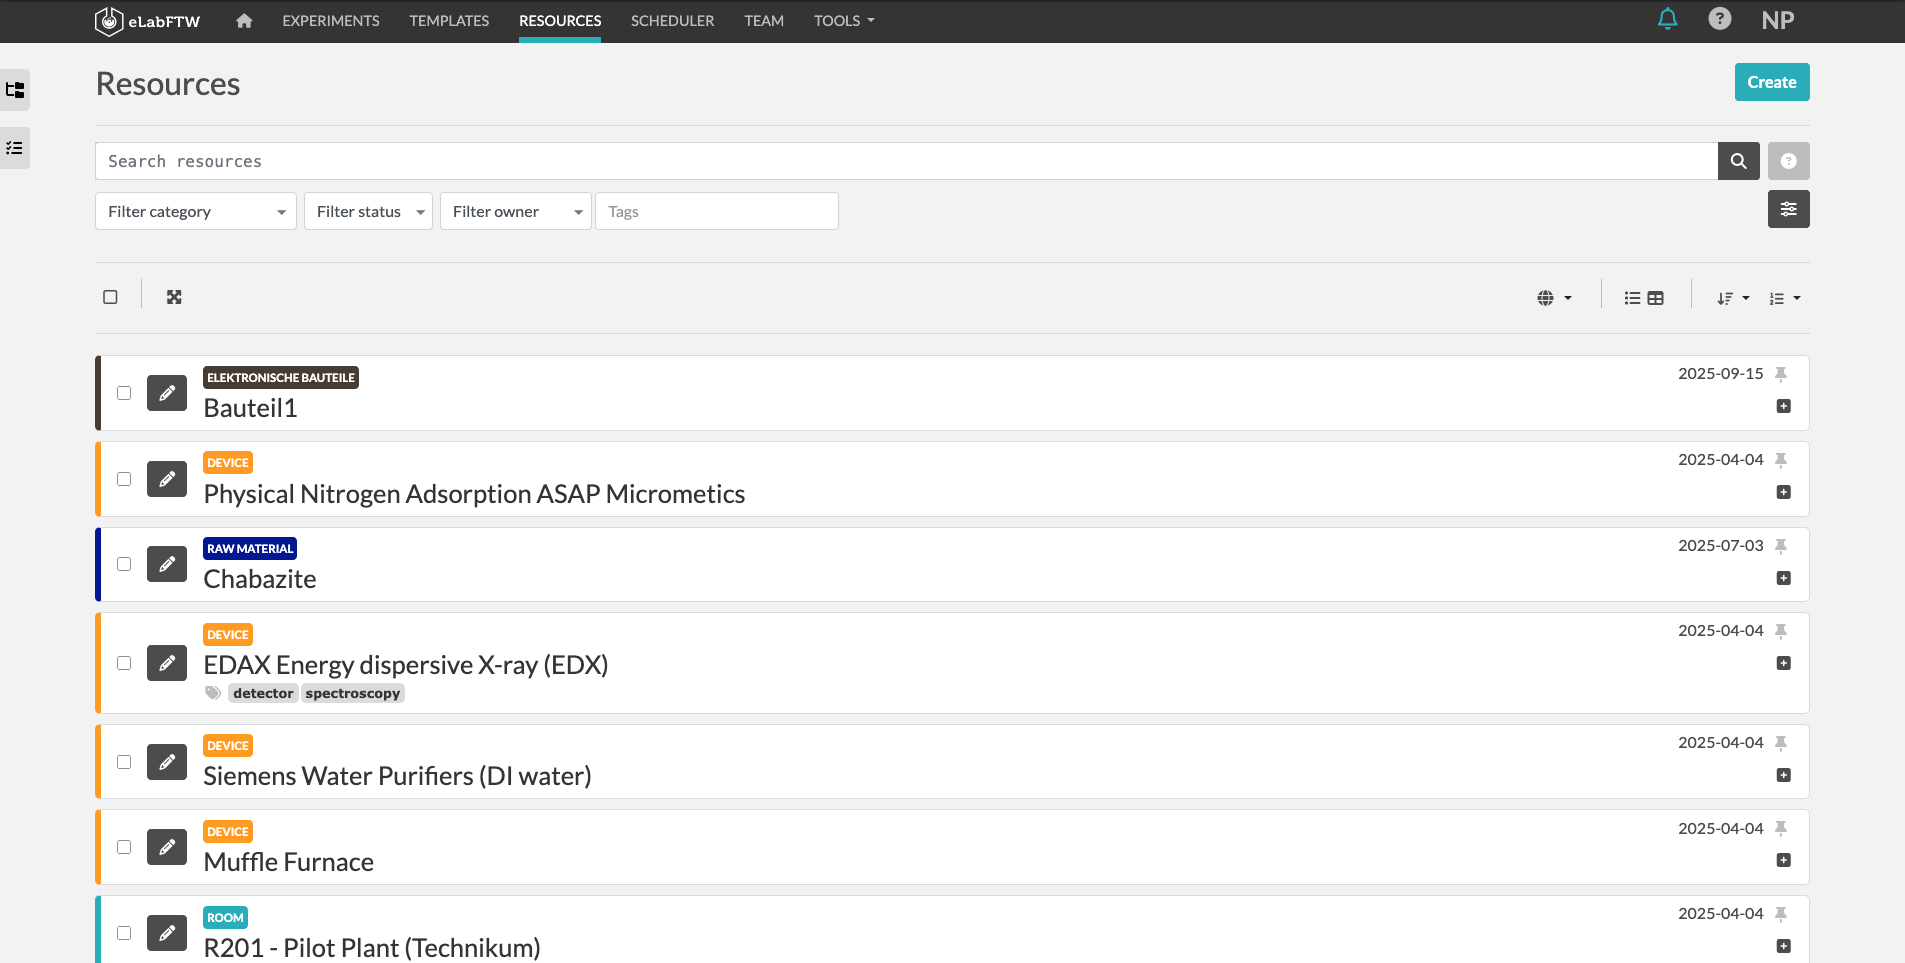Click the search magnifier icon
The image size is (1905, 963).
(1738, 160)
